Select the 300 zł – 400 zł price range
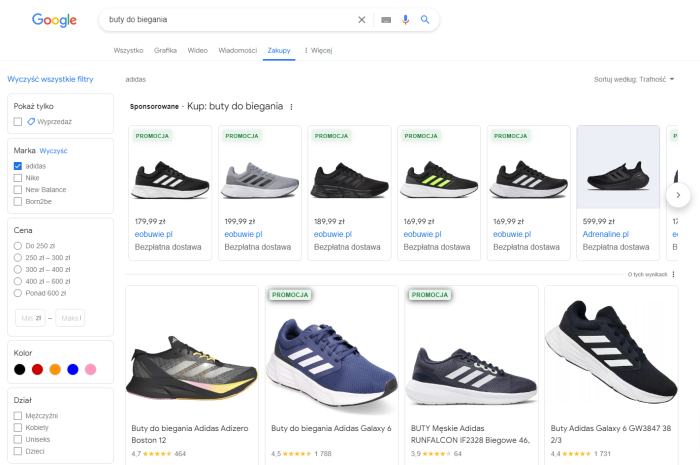 [x=18, y=270]
